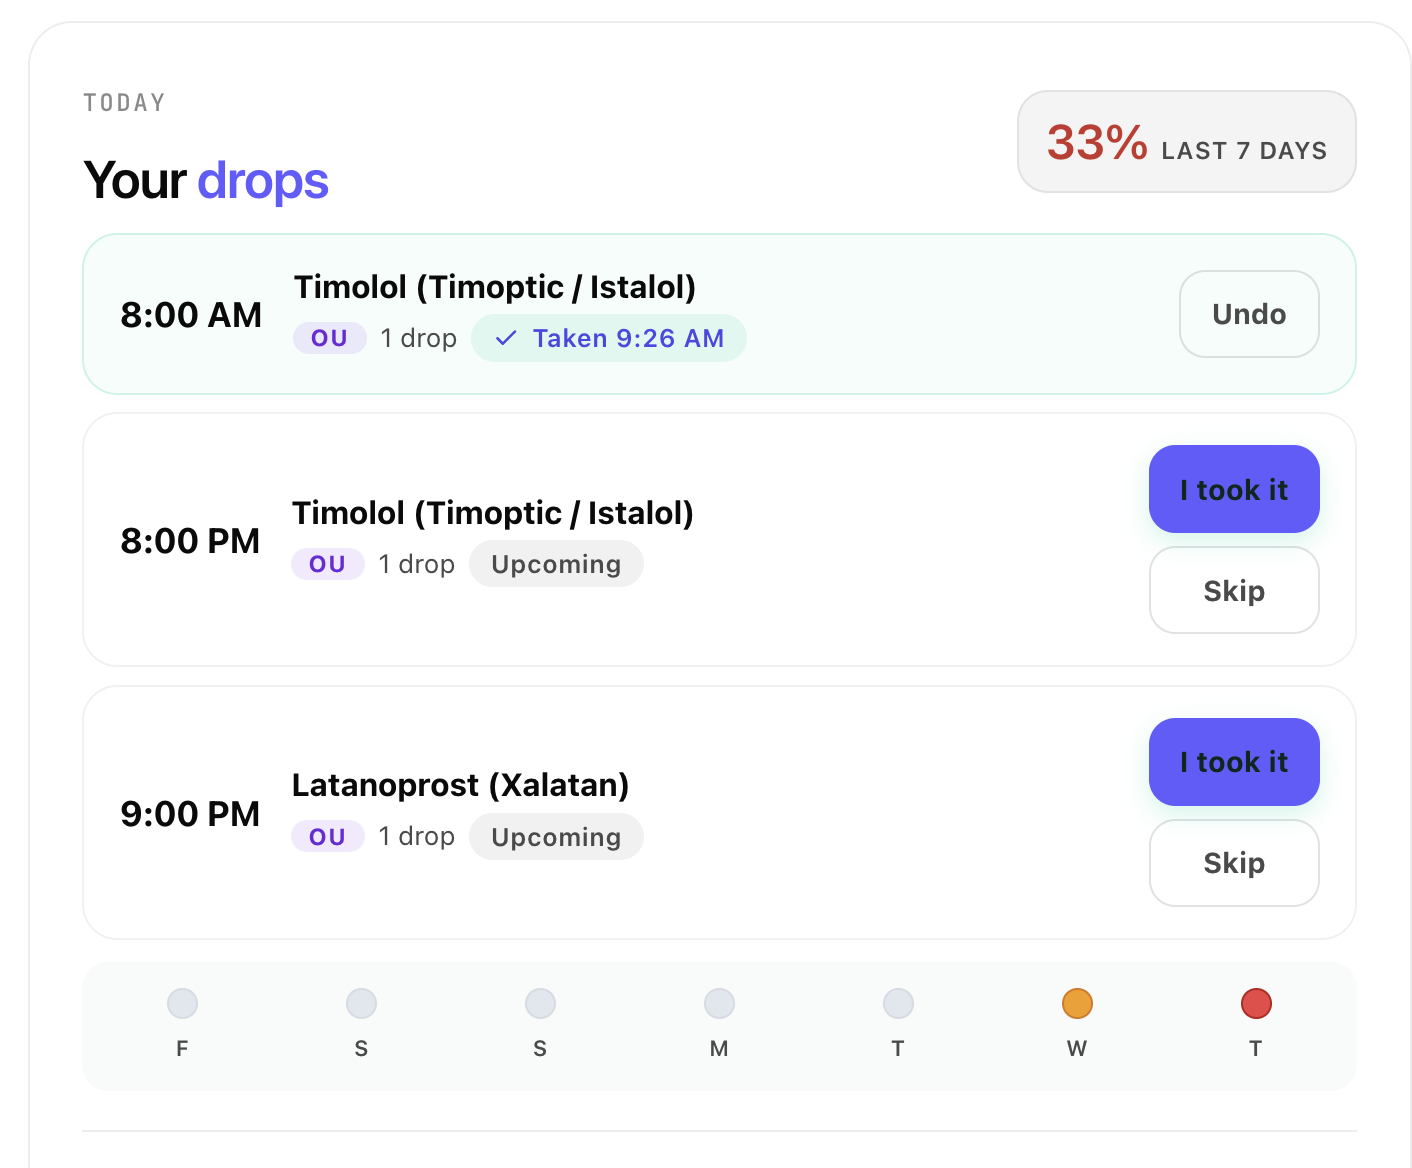Skip the 8:00 PM Timolol dose
The width and height of the screenshot is (1412, 1168).
pos(1234,590)
